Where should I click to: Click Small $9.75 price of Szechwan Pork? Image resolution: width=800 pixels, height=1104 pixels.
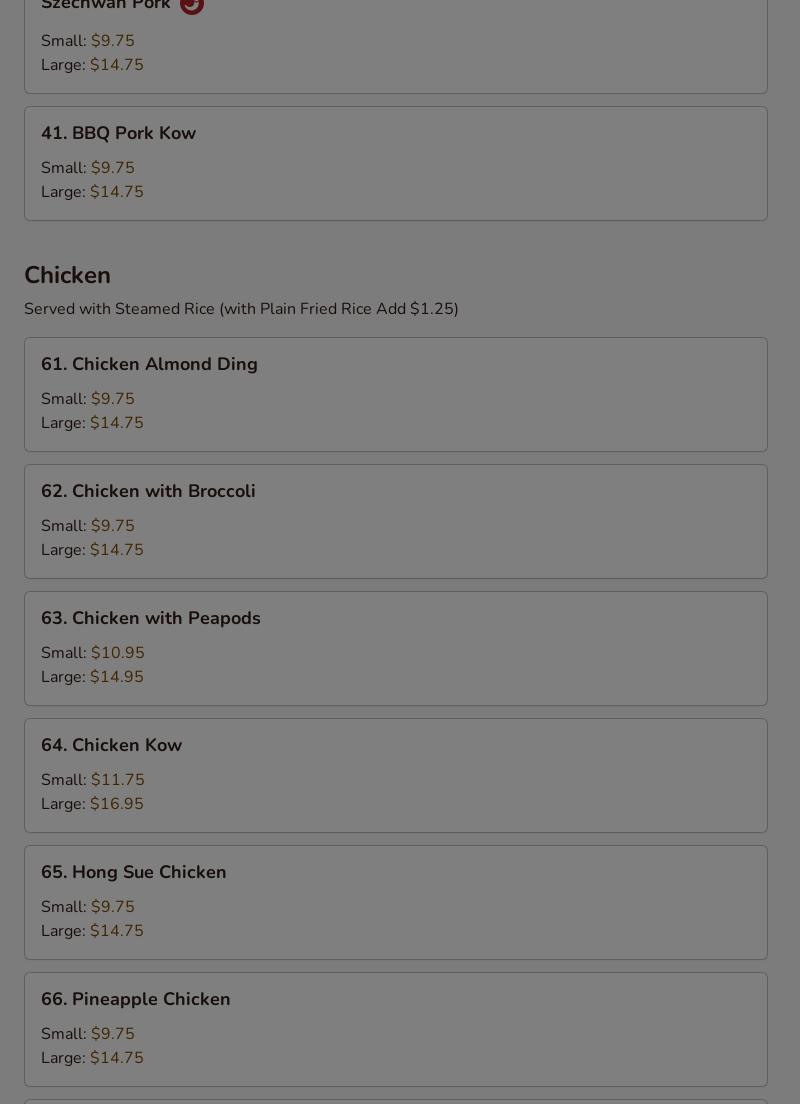(88, 41)
